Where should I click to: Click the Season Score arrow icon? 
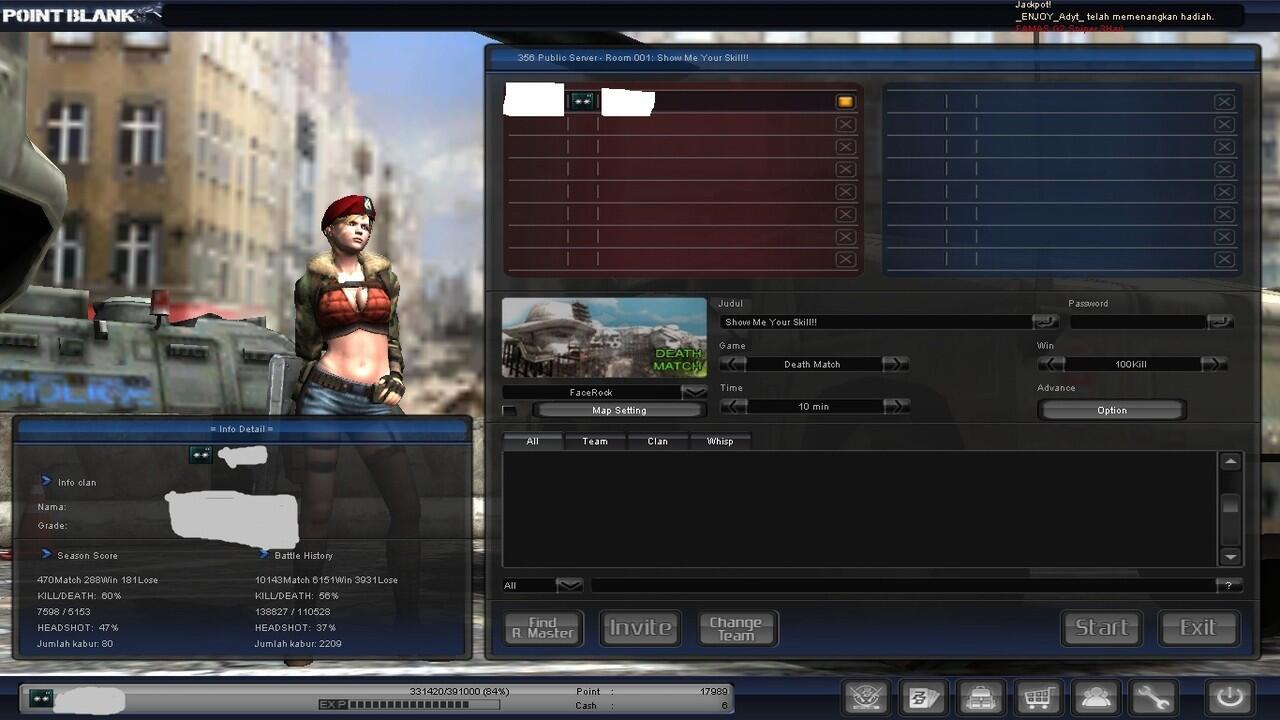tap(46, 554)
